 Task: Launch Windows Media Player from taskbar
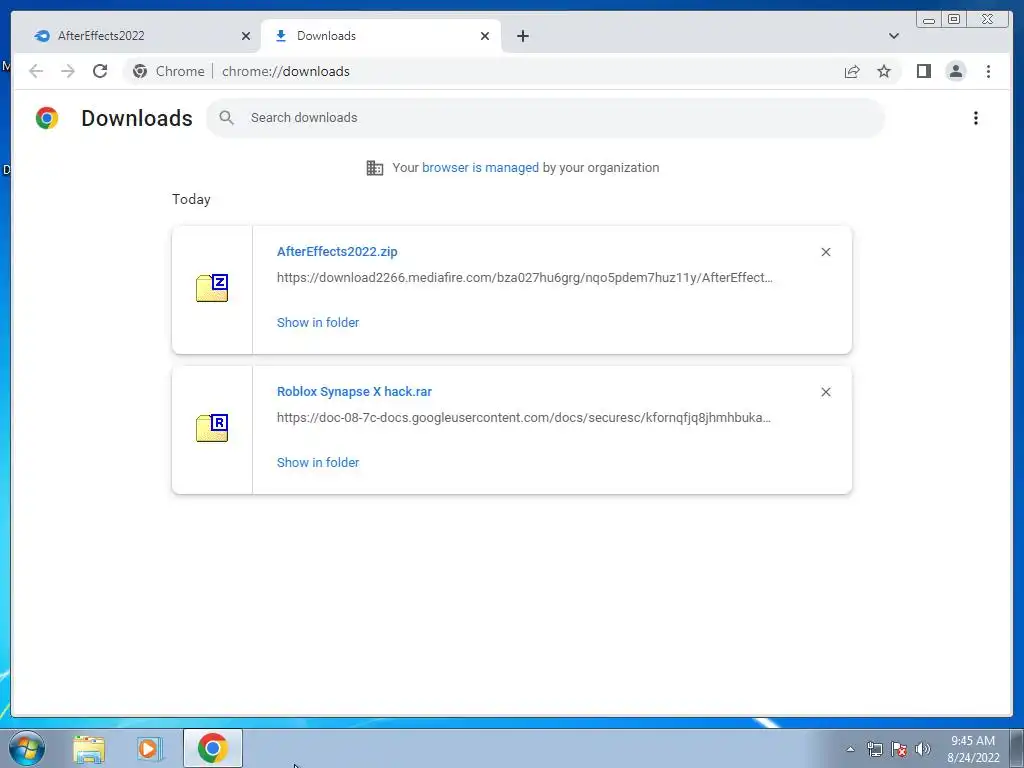[149, 749]
